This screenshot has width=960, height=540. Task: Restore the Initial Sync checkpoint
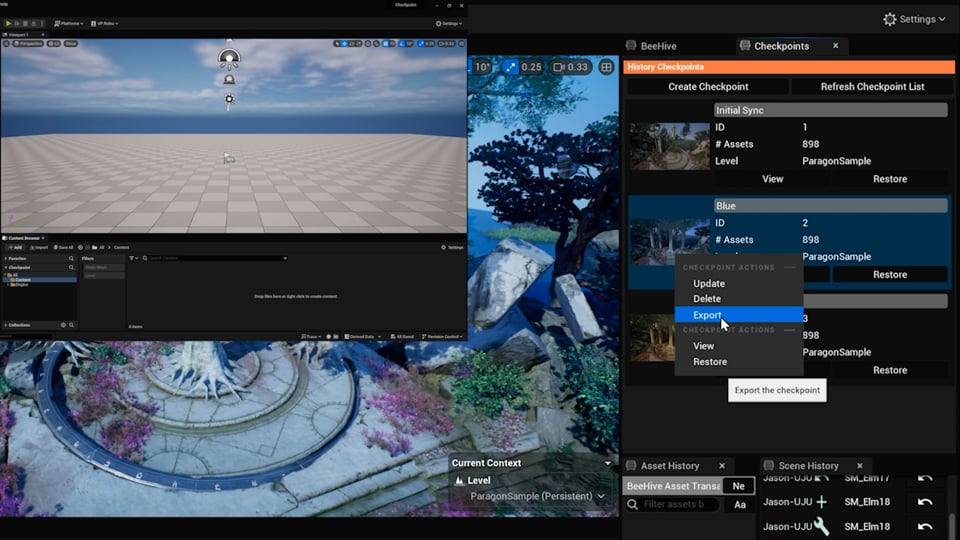pos(890,179)
